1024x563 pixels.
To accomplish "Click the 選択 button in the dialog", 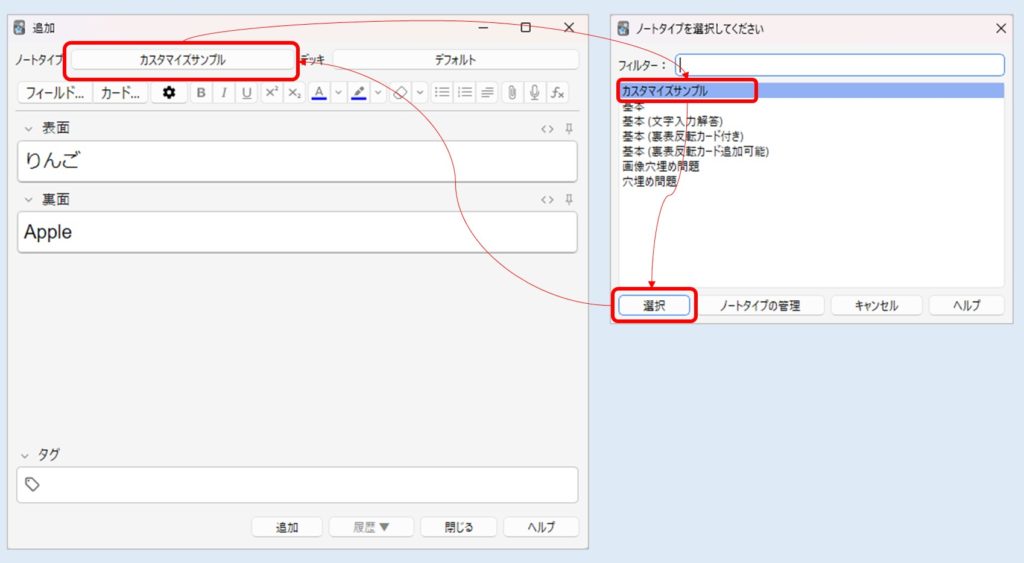I will (x=654, y=306).
